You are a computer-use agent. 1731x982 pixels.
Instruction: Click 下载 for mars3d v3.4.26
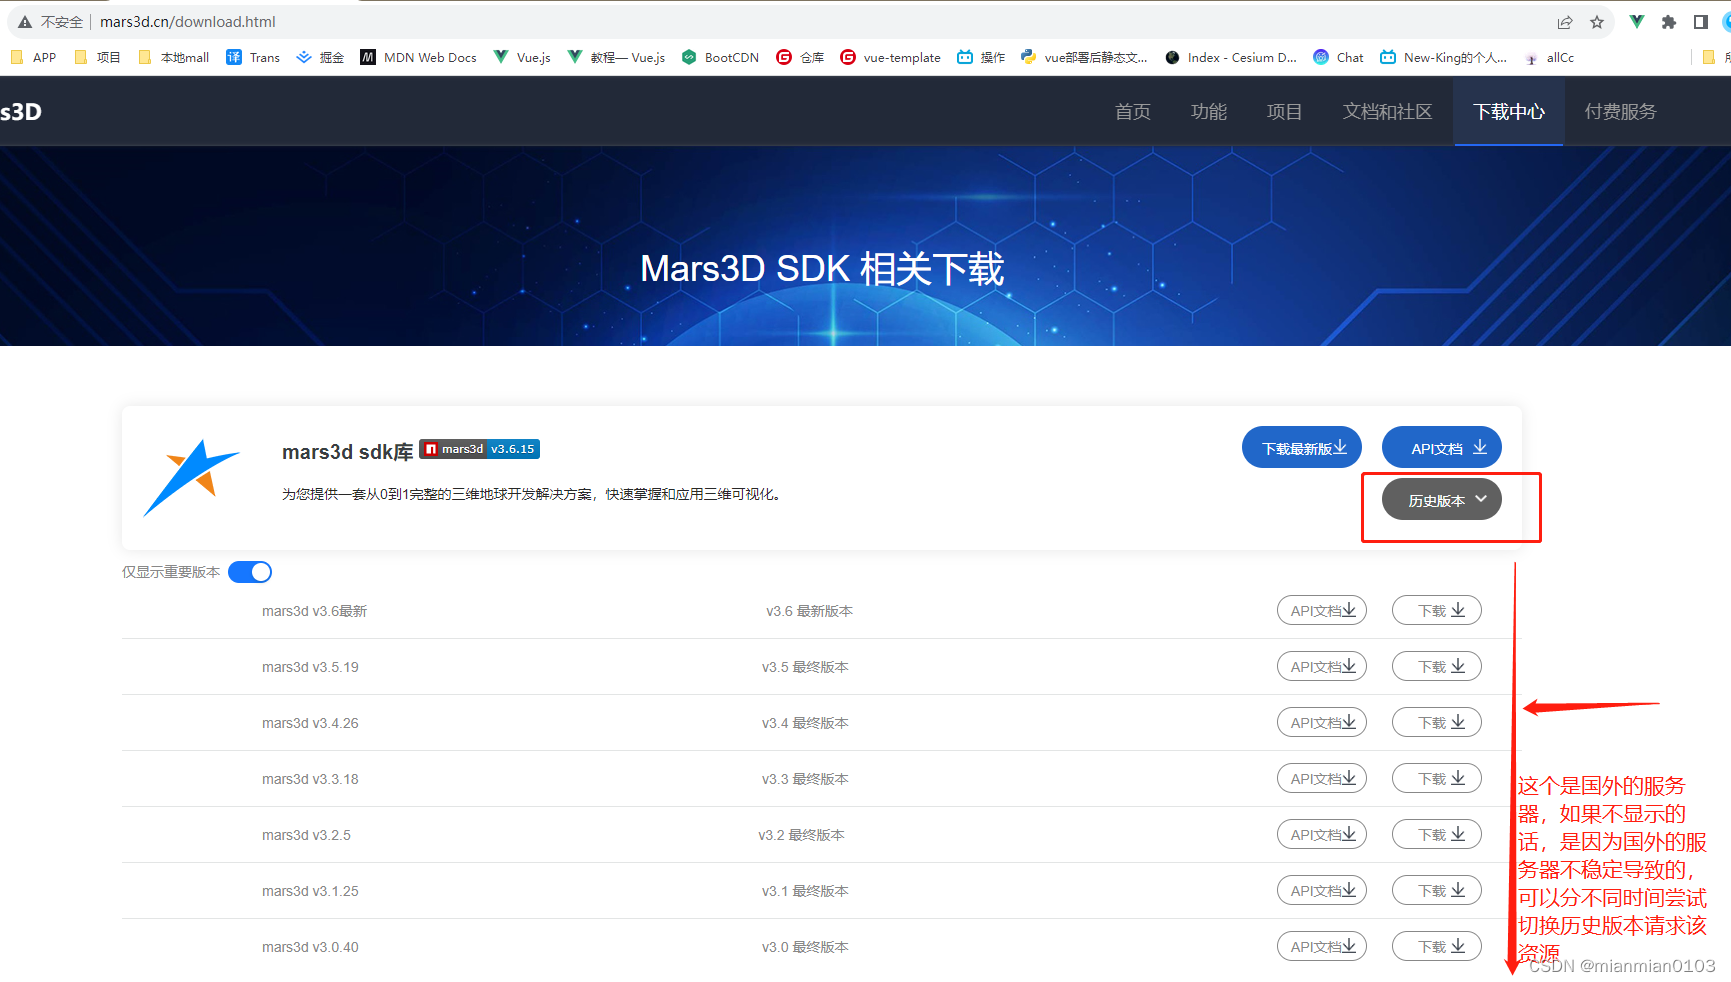click(x=1437, y=723)
